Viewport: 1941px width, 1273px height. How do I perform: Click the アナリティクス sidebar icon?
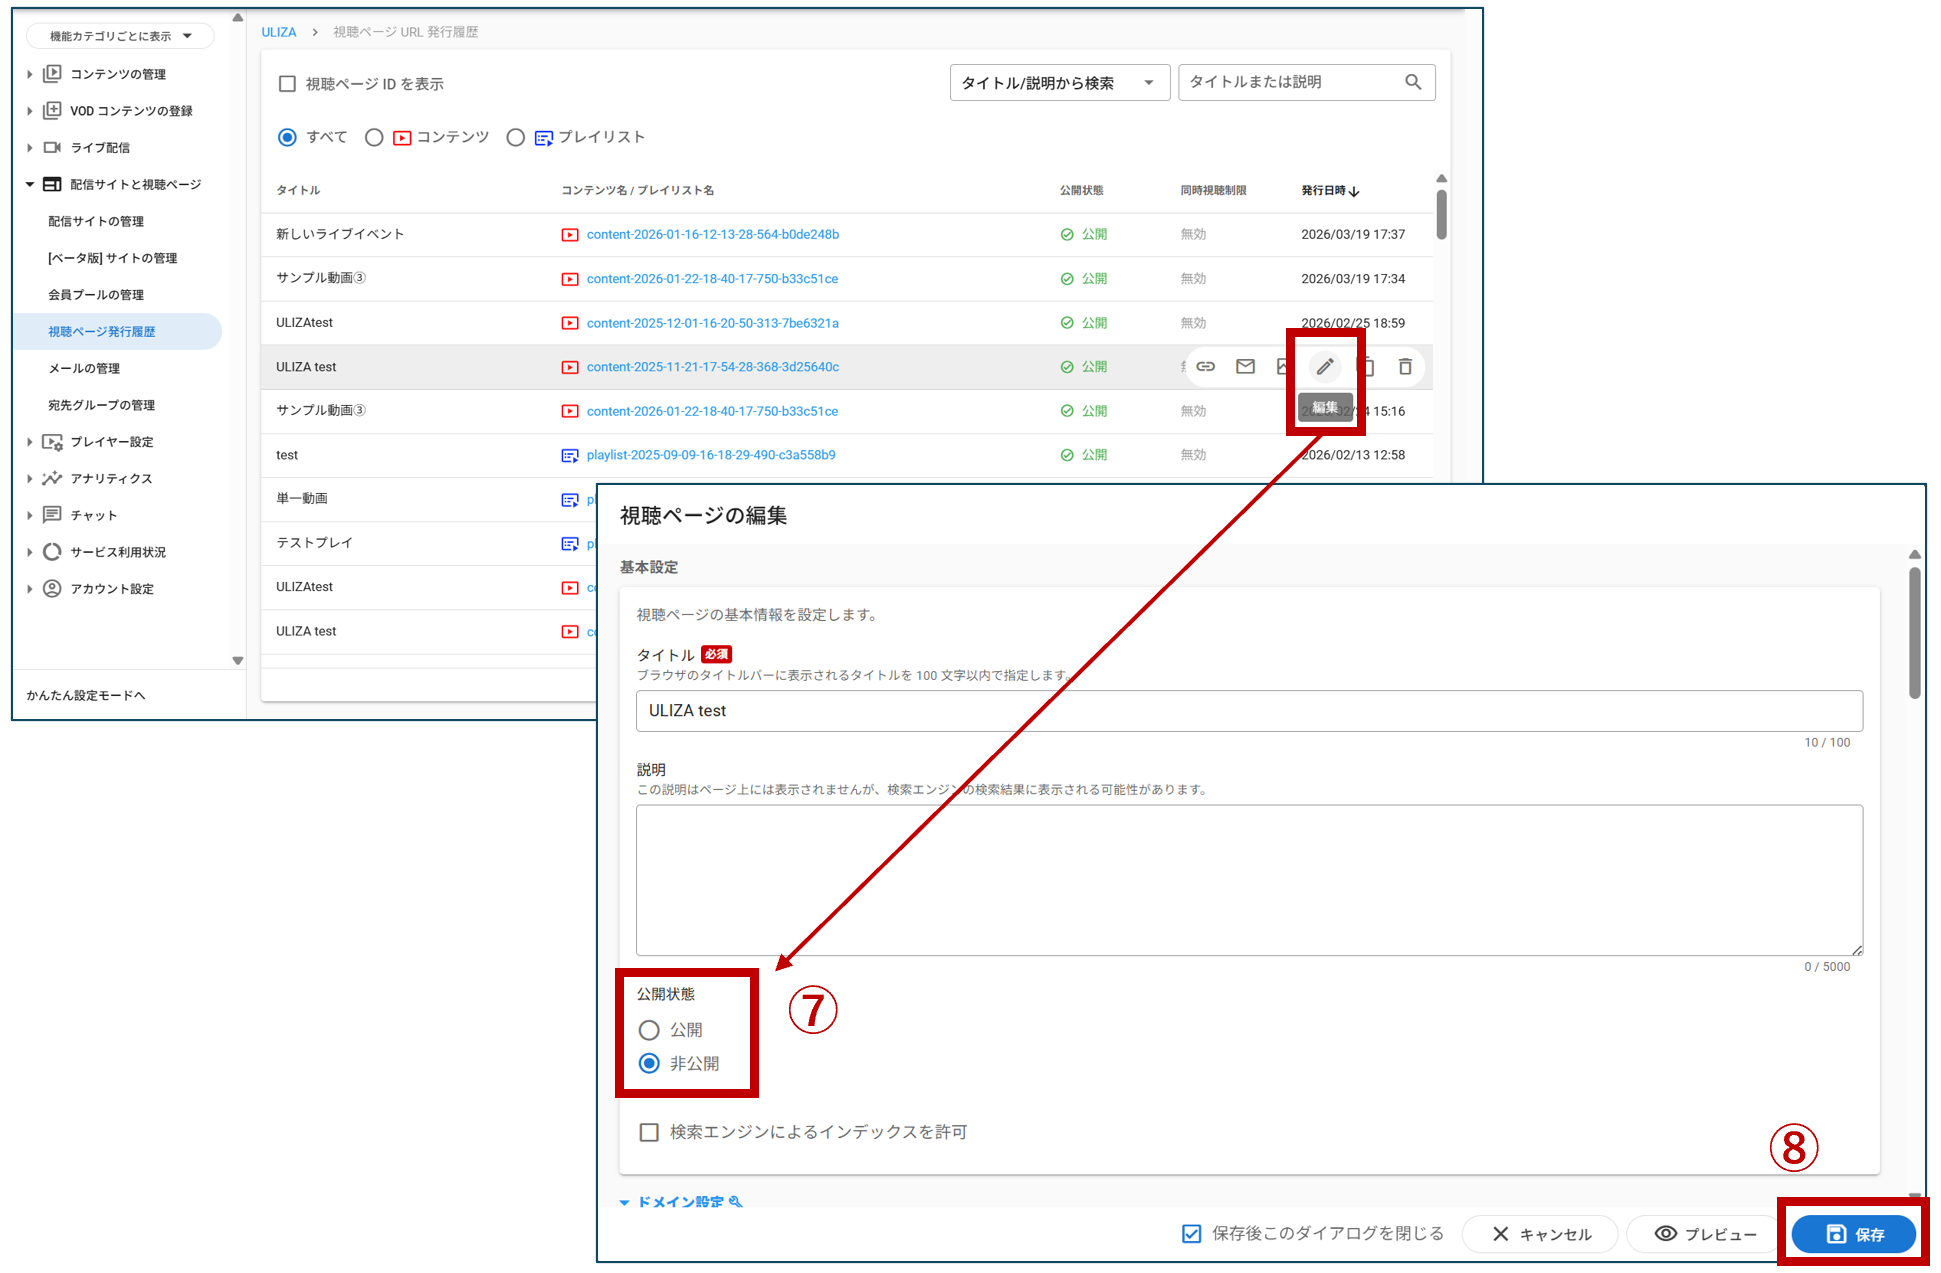tap(52, 478)
